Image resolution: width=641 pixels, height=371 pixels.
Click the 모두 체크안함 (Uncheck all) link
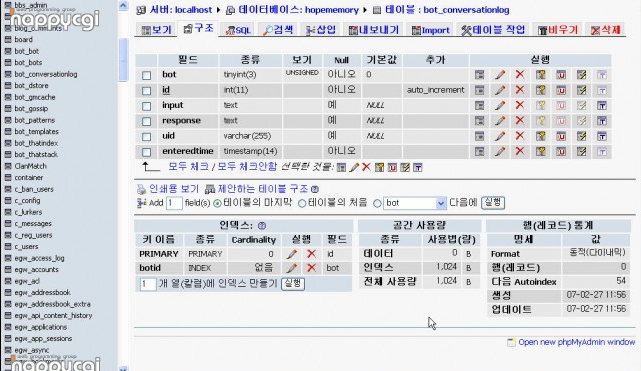(x=247, y=166)
